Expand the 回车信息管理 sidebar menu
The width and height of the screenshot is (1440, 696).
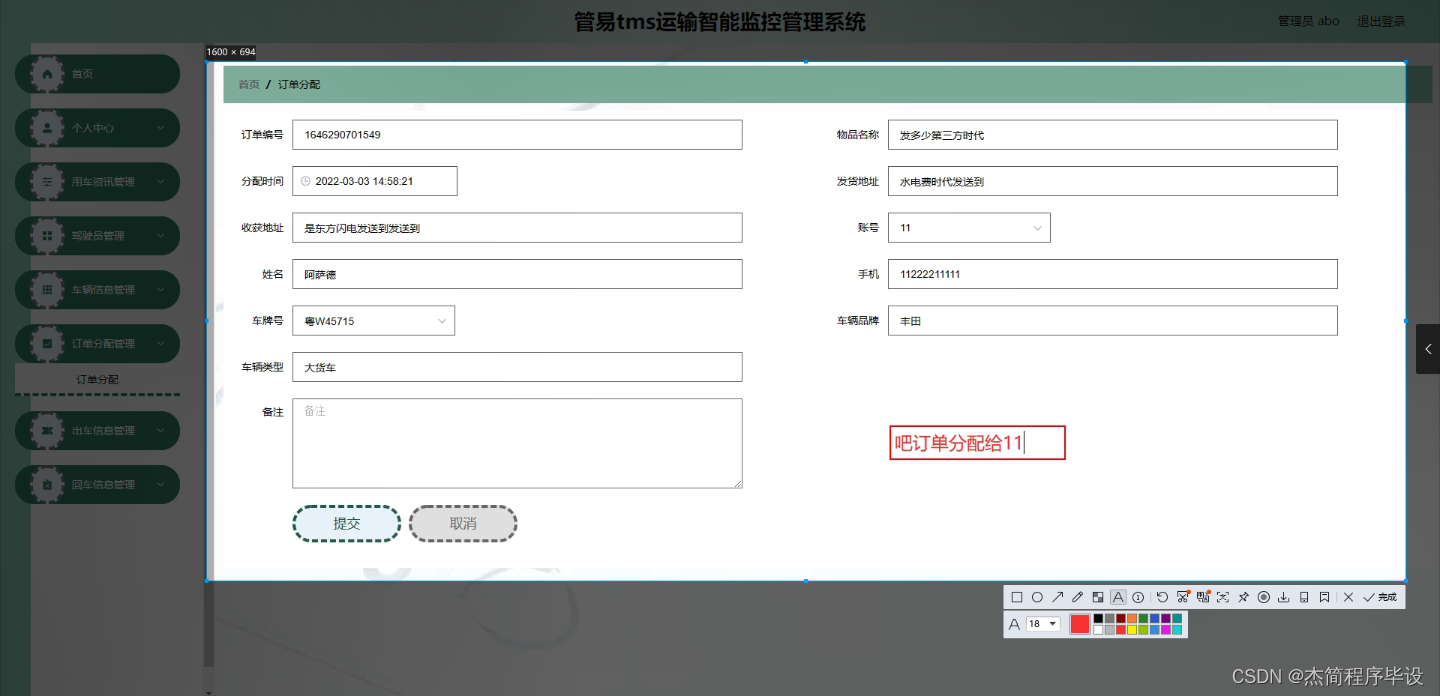coord(97,485)
